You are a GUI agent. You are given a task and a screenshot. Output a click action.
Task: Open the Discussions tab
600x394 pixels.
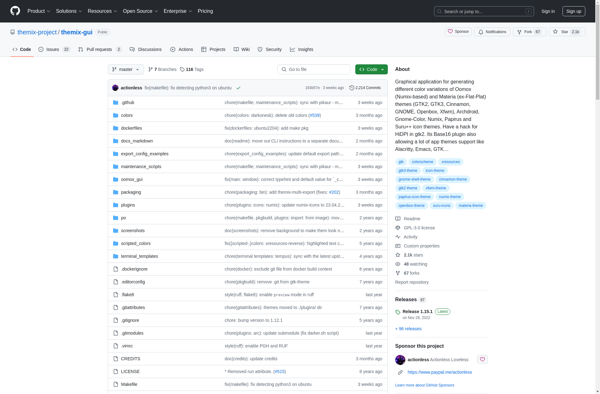pos(145,49)
